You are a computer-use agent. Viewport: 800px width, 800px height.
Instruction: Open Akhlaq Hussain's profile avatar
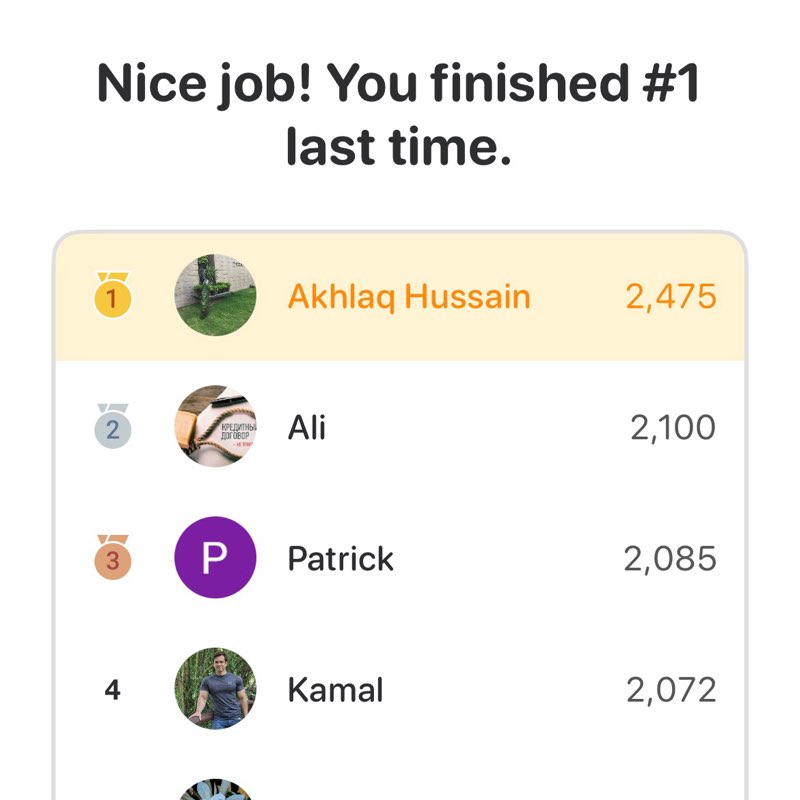215,295
